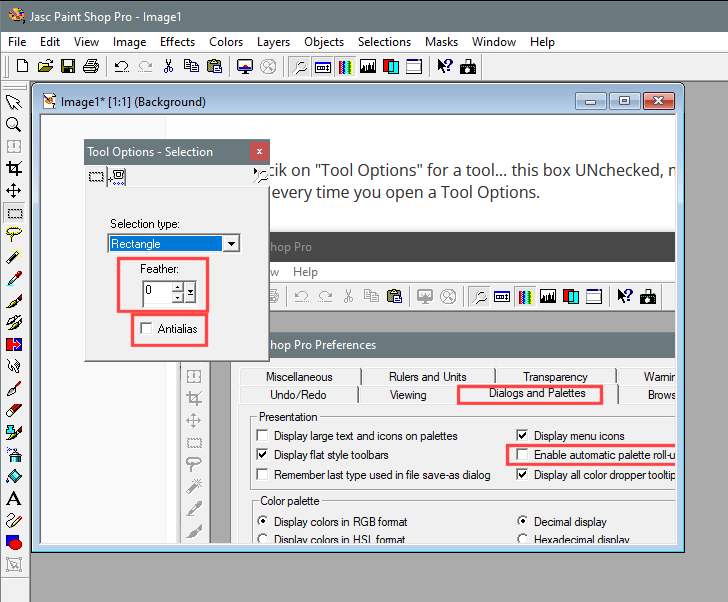This screenshot has height=602, width=728.
Task: Copy using the main toolbar copy icon
Action: [x=191, y=66]
